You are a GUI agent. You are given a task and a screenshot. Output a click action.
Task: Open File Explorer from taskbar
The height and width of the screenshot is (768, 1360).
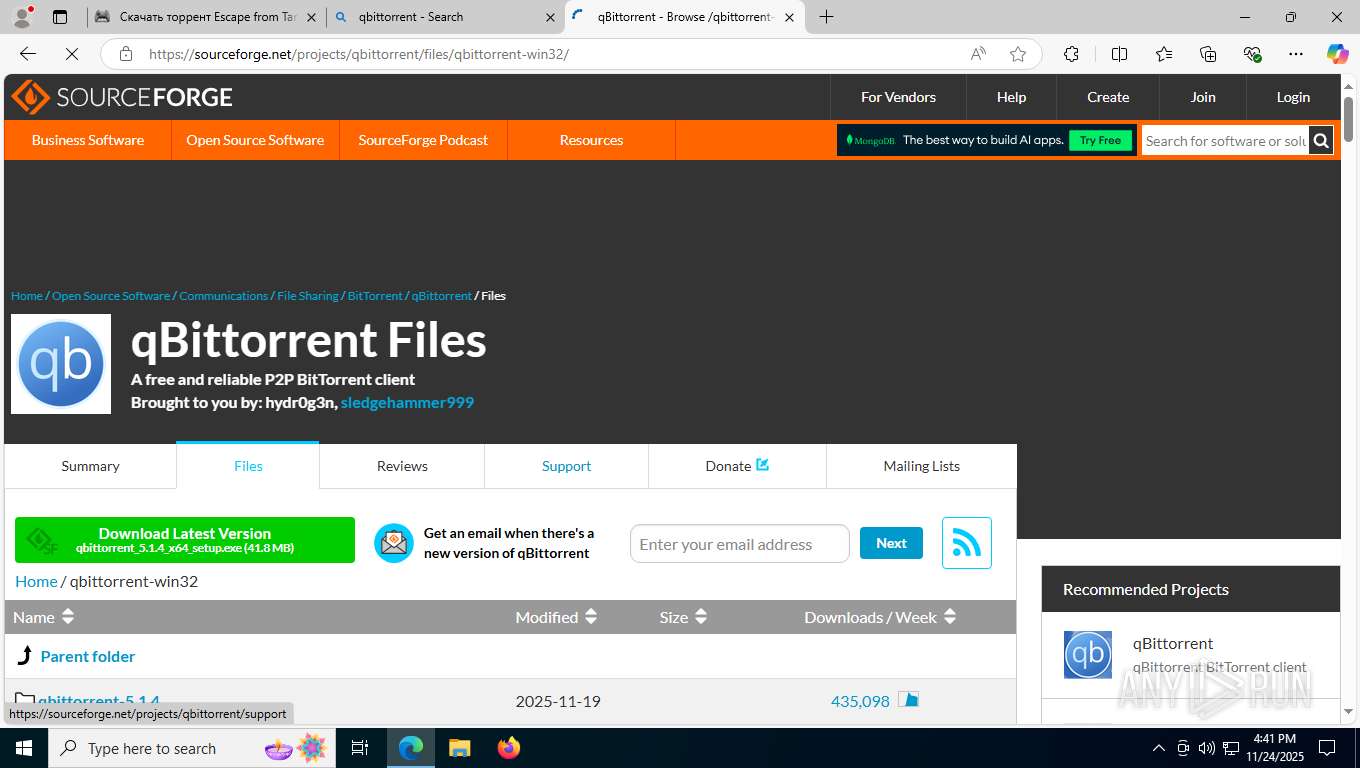pyautogui.click(x=459, y=748)
